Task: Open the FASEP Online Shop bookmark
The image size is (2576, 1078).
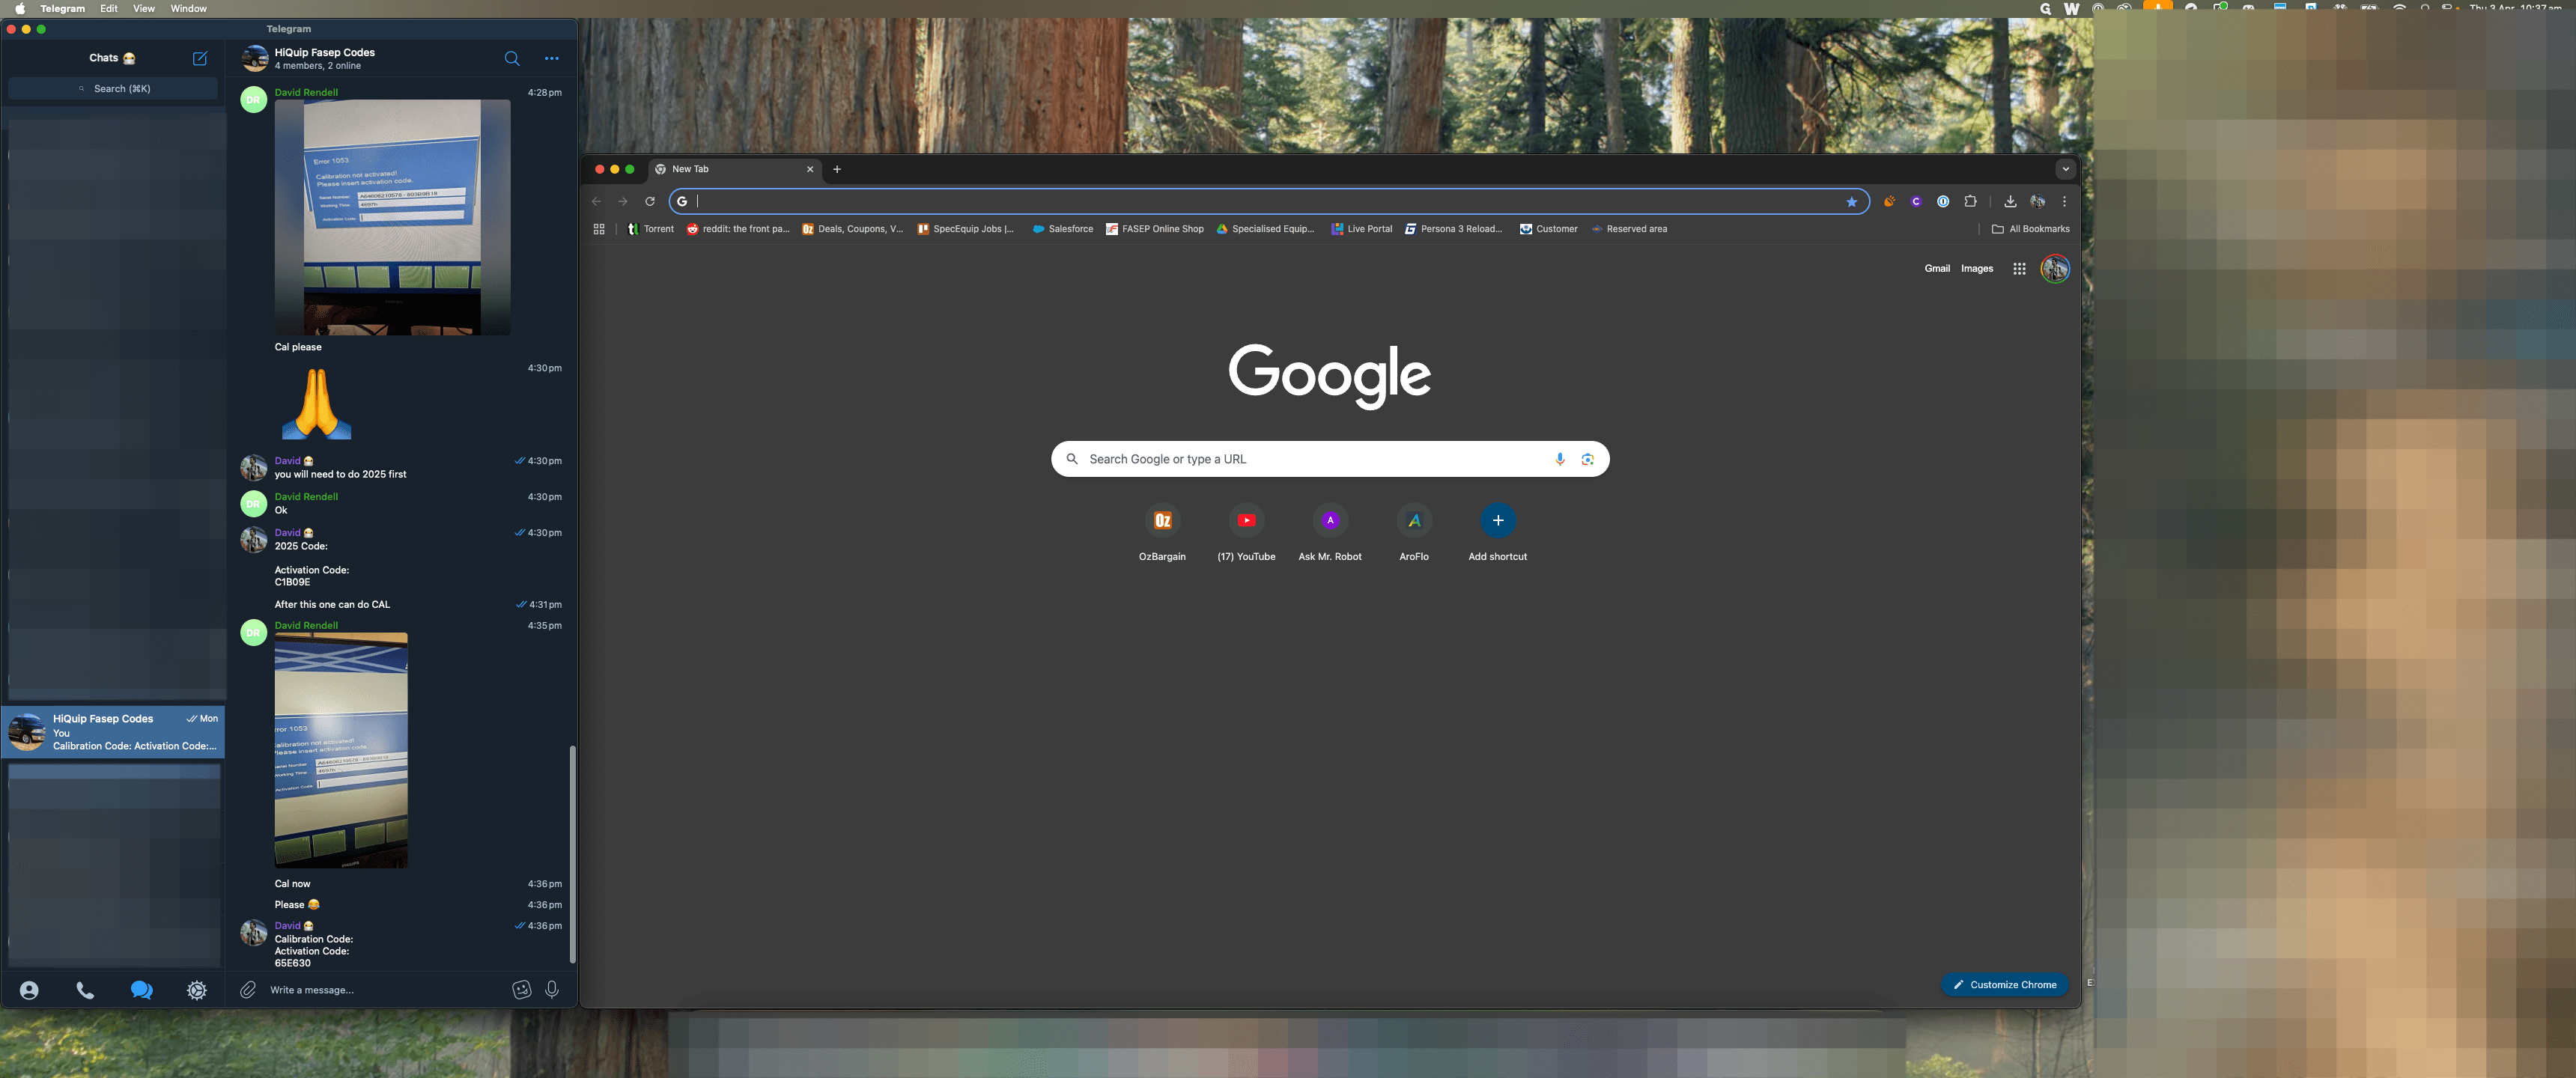Action: 1154,229
